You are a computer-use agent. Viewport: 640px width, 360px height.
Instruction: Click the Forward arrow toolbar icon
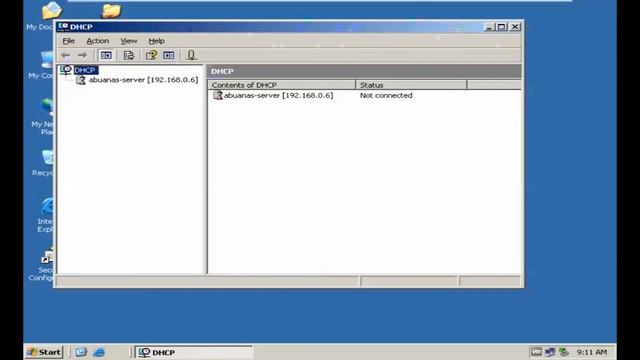[x=82, y=55]
